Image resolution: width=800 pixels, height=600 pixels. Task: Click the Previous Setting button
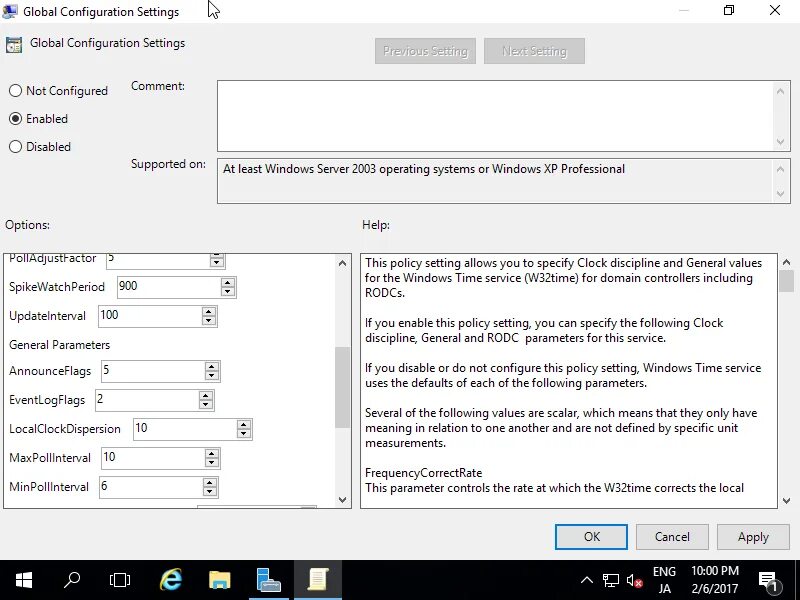point(425,51)
